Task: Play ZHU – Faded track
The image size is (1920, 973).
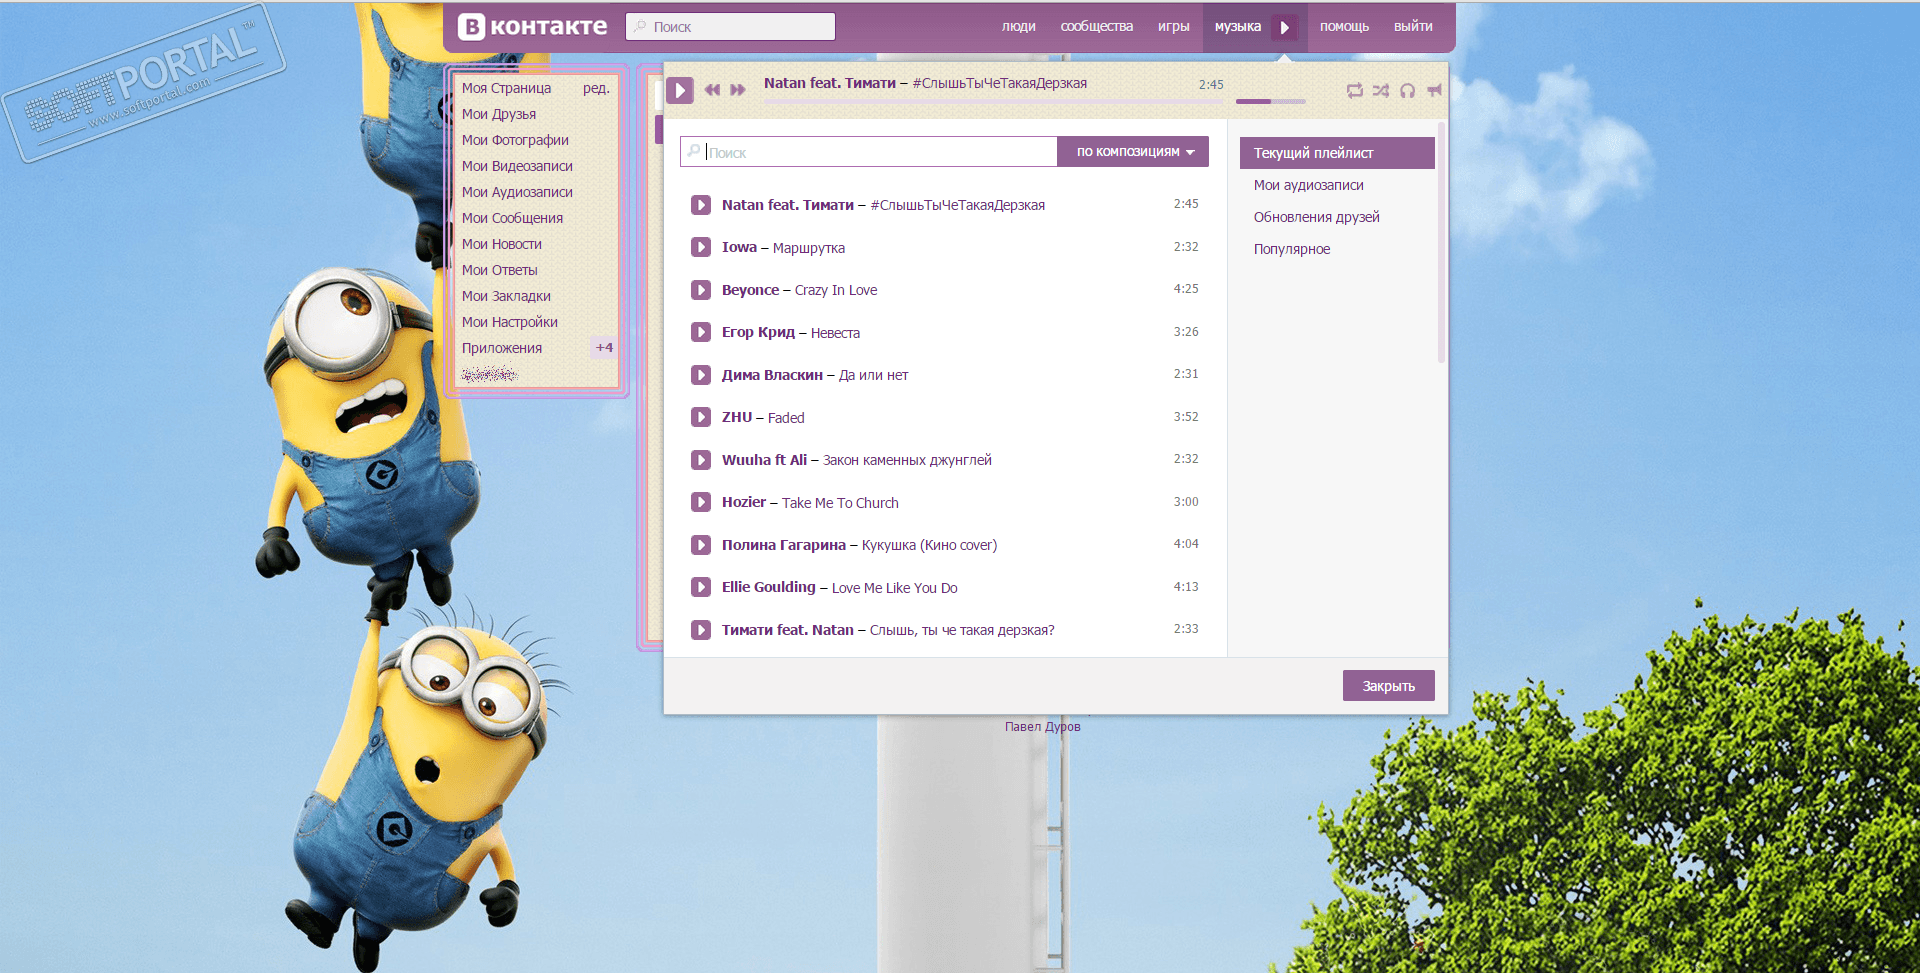Action: click(x=701, y=417)
